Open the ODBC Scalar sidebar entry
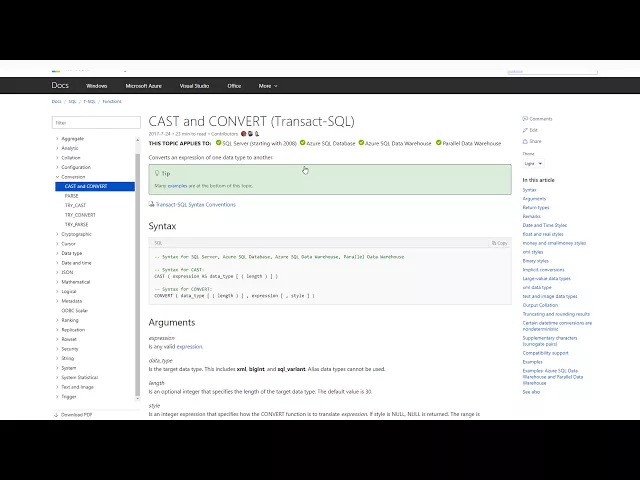Image resolution: width=640 pixels, height=480 pixels. 74,311
